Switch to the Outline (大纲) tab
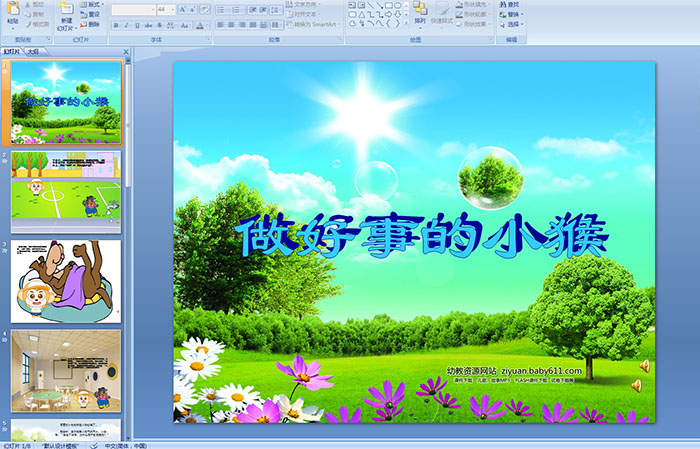The width and height of the screenshot is (700, 449). coord(33,51)
